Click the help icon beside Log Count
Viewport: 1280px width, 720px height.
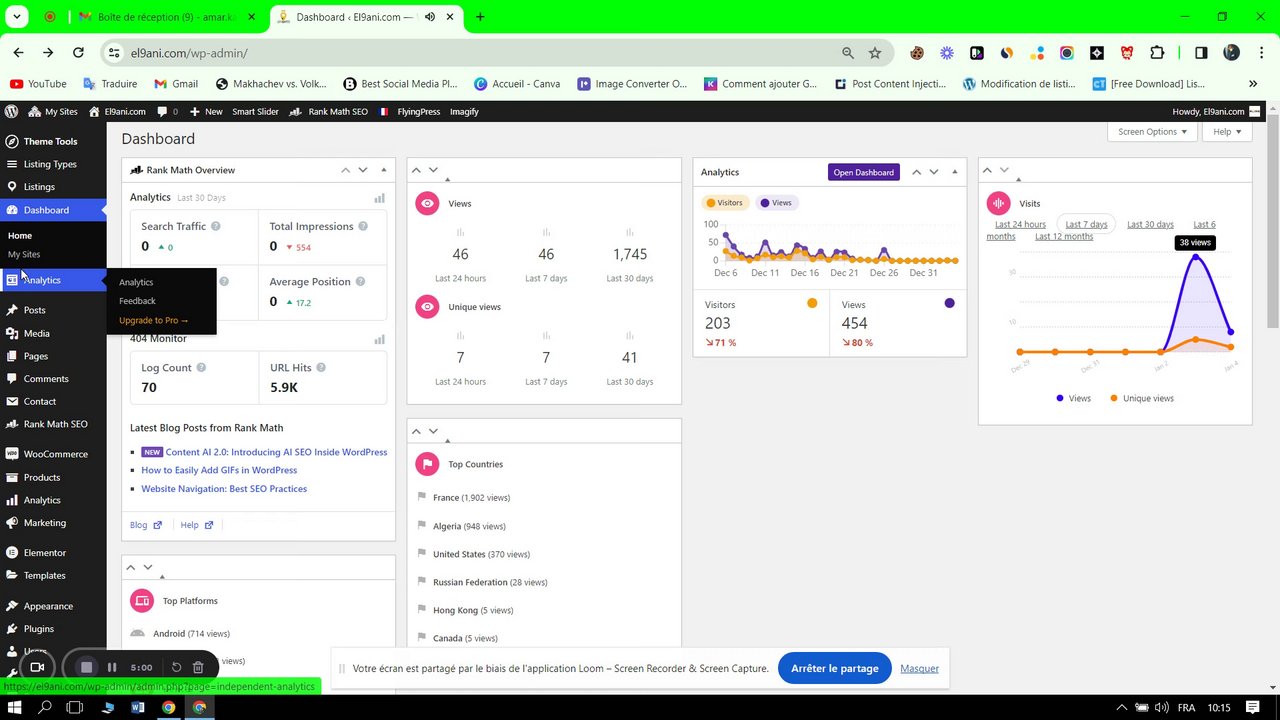pos(201,367)
